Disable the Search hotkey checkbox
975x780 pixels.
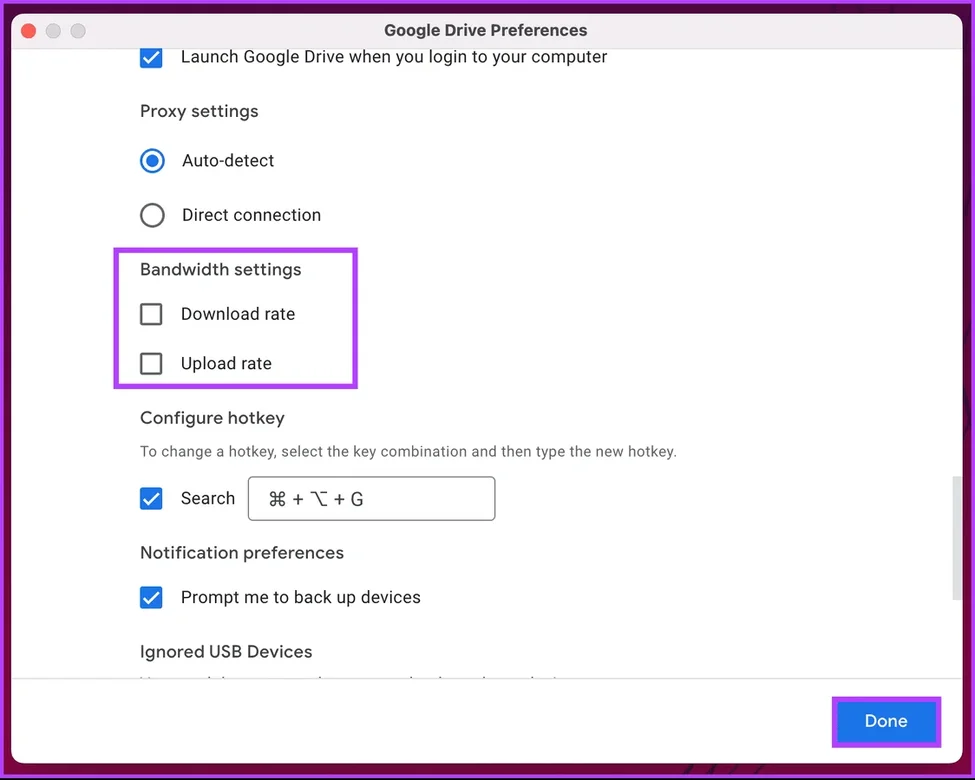(x=151, y=498)
